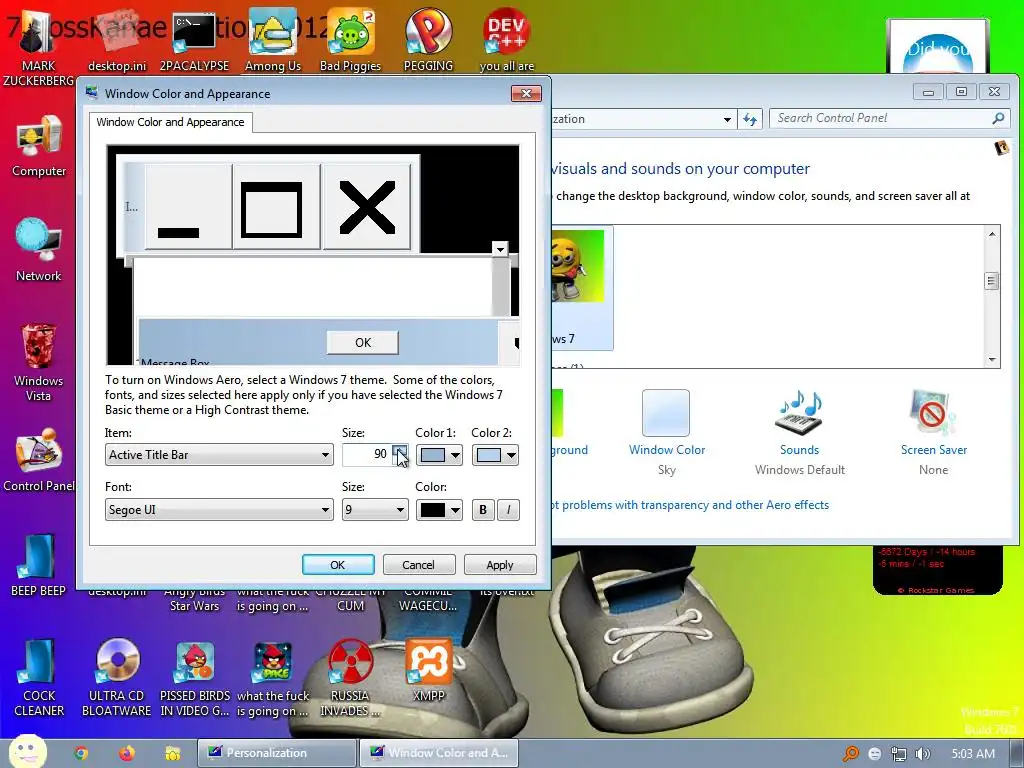This screenshot has height=768, width=1024.
Task: Open the Color 2 picker dropdown
Action: pyautogui.click(x=495, y=455)
